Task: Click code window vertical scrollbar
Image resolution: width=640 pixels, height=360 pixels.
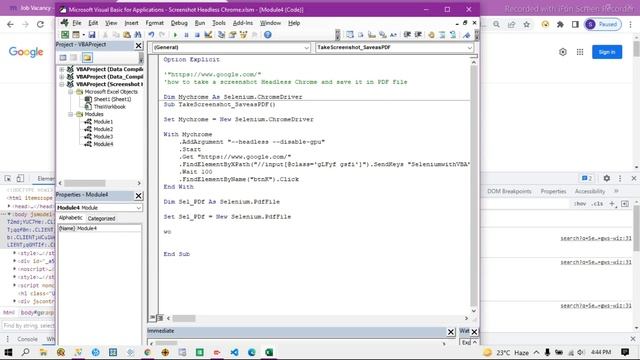Action: pyautogui.click(x=473, y=186)
